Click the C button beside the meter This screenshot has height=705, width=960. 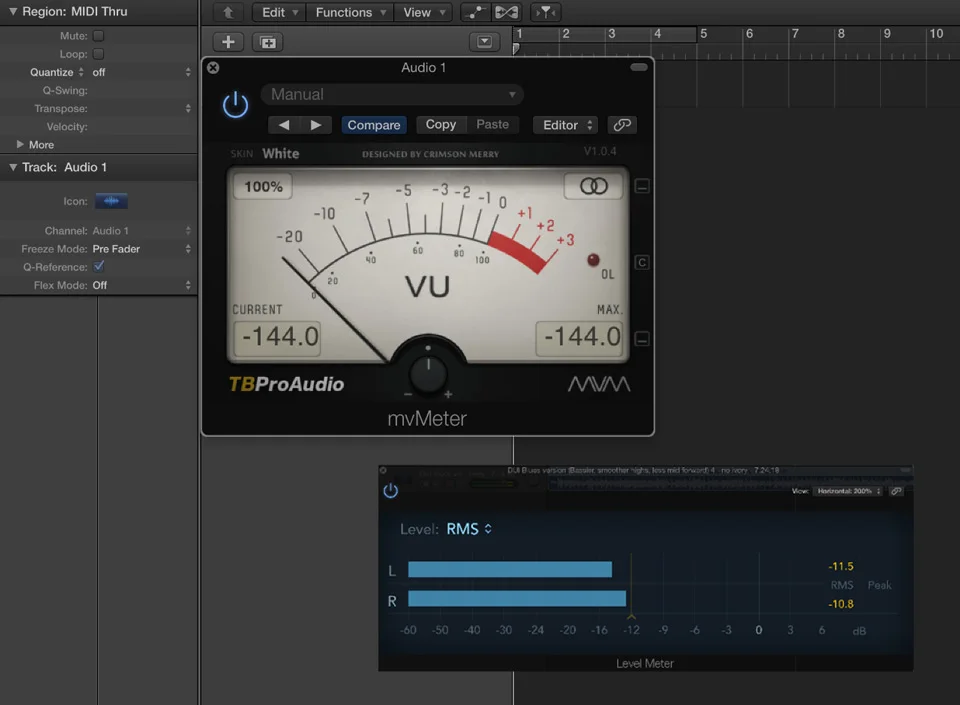pos(642,263)
